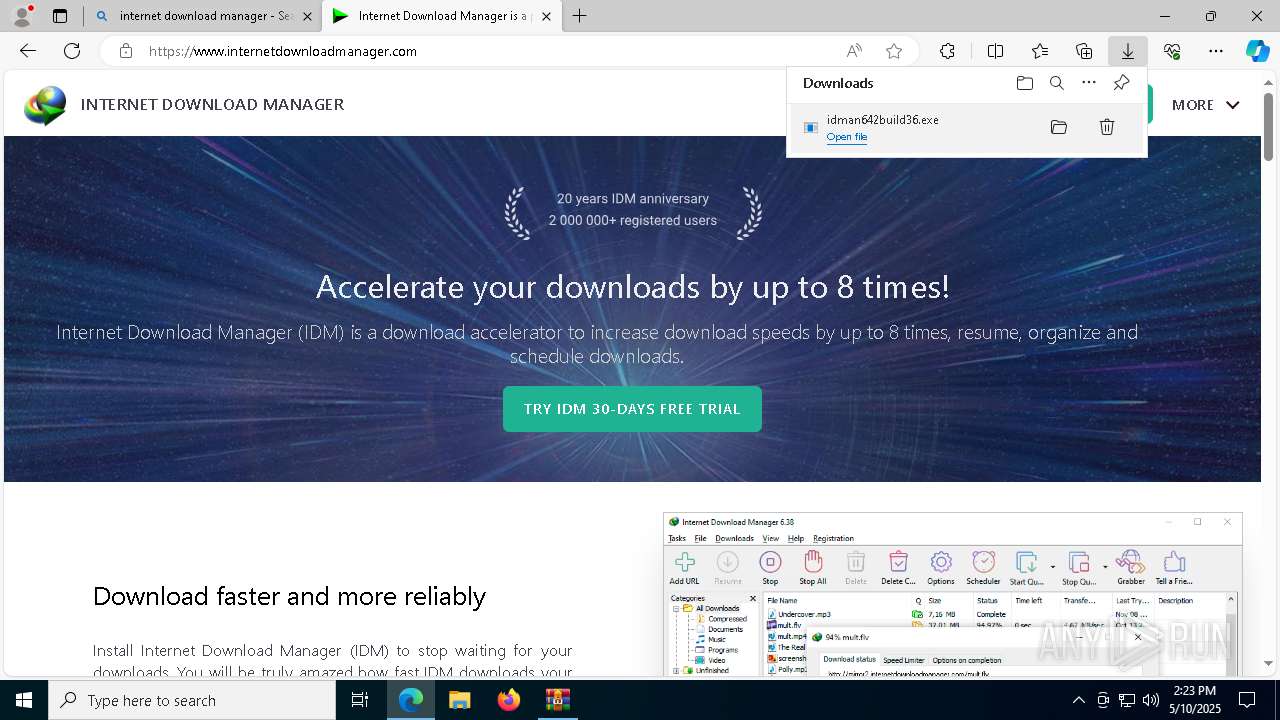Click the Windows taskbar search box

coord(192,700)
